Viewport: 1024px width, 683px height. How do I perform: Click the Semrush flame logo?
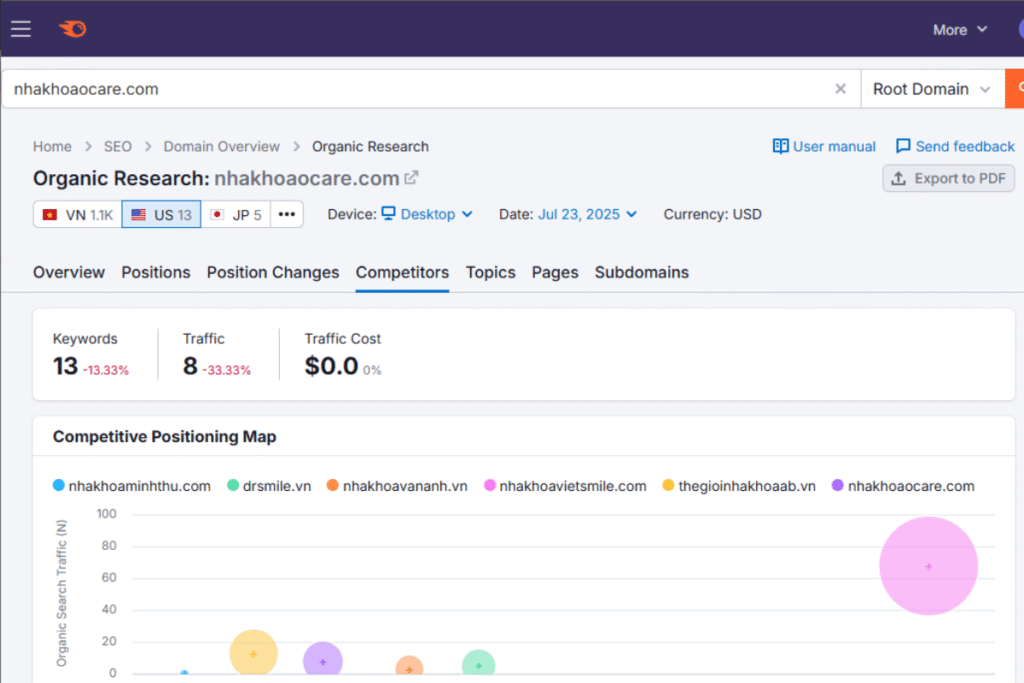click(73, 29)
